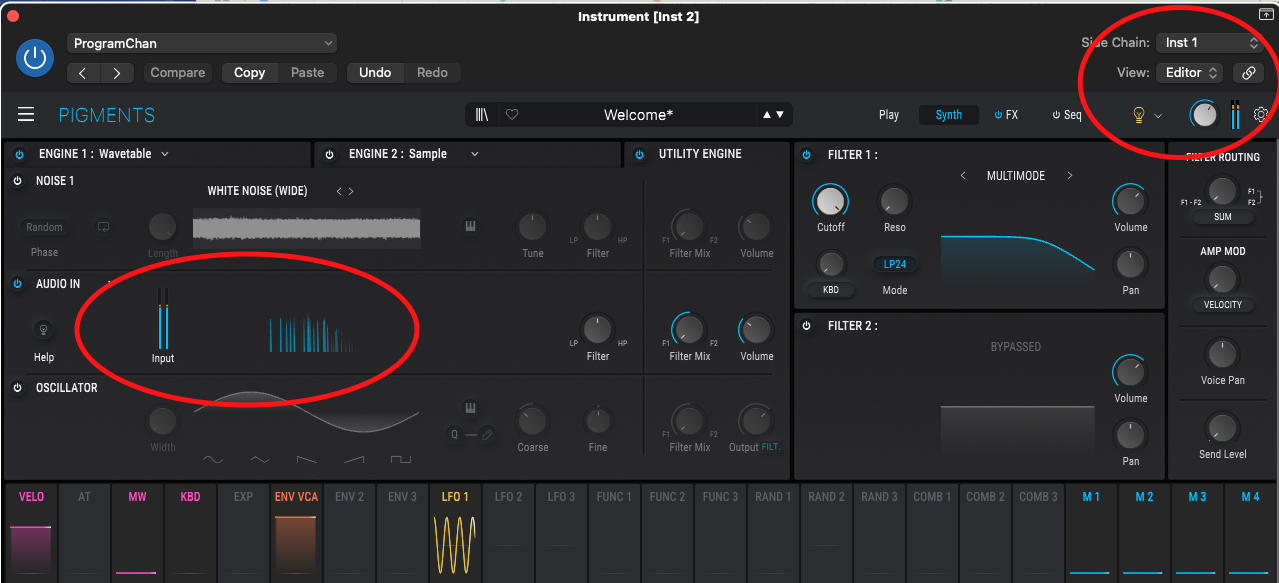Select the triangle waveform shape icon

[260, 460]
